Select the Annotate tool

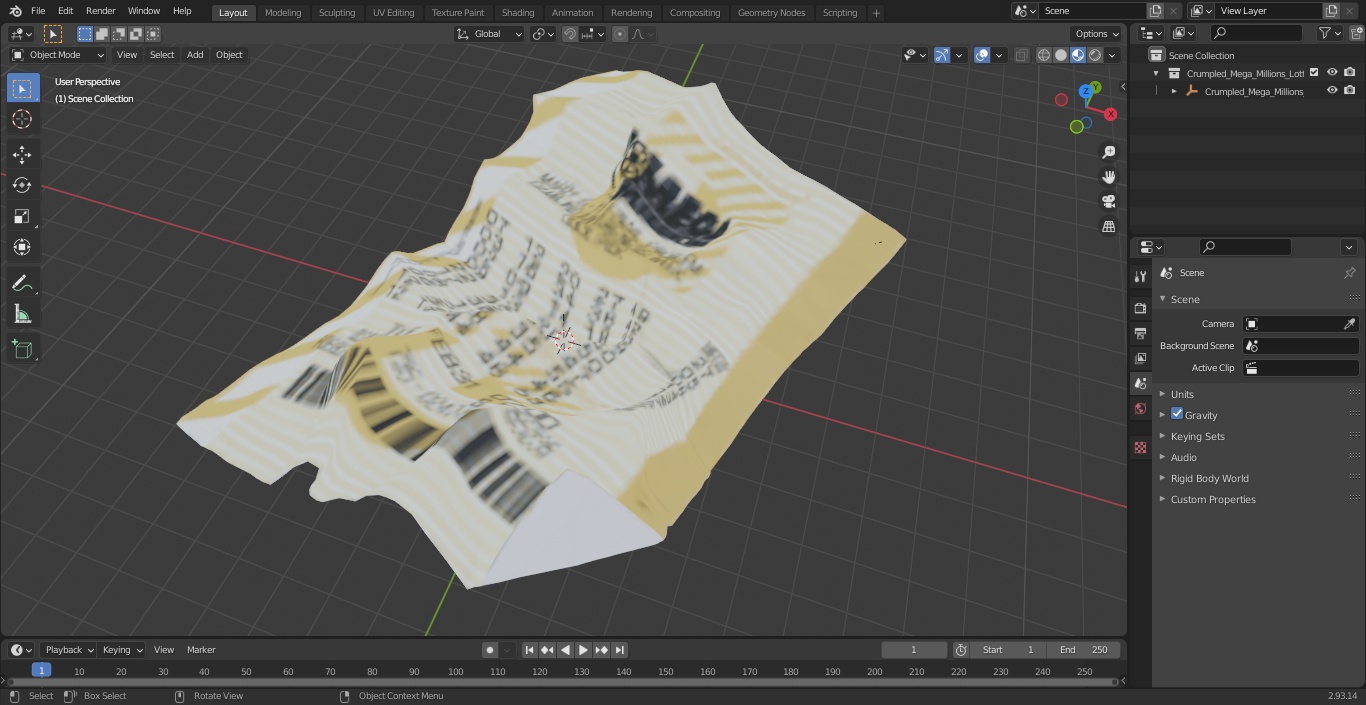tap(22, 284)
